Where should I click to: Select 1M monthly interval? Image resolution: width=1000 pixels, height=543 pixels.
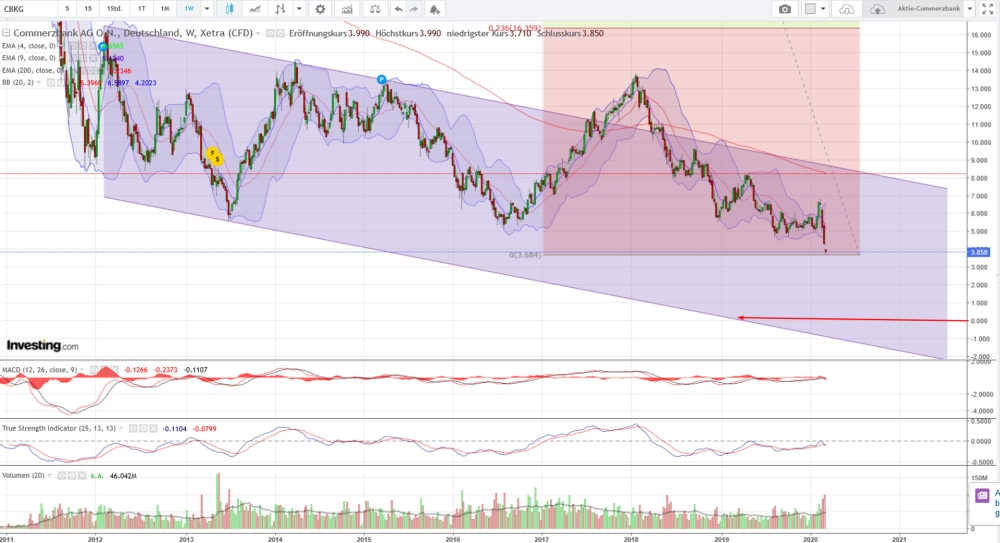click(165, 9)
